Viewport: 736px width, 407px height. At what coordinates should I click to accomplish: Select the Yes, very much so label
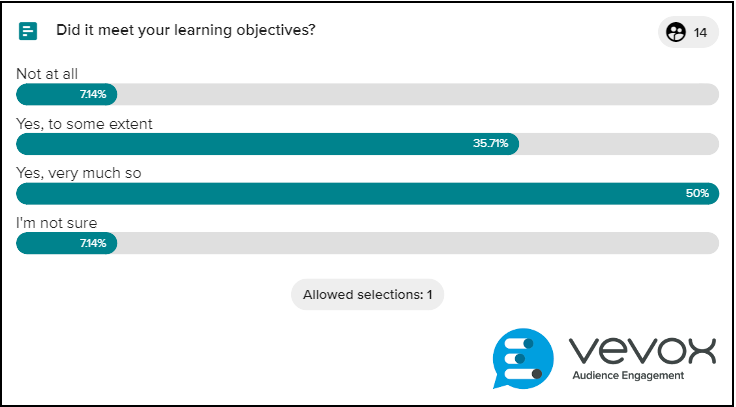(79, 173)
